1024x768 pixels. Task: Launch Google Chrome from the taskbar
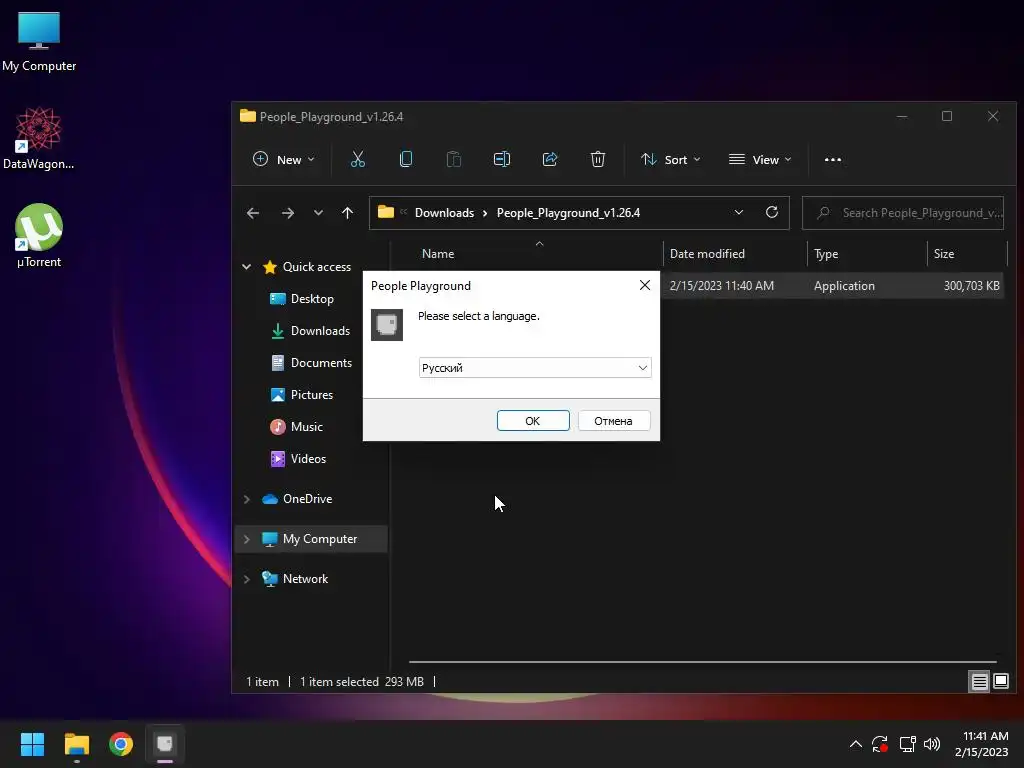pos(121,744)
